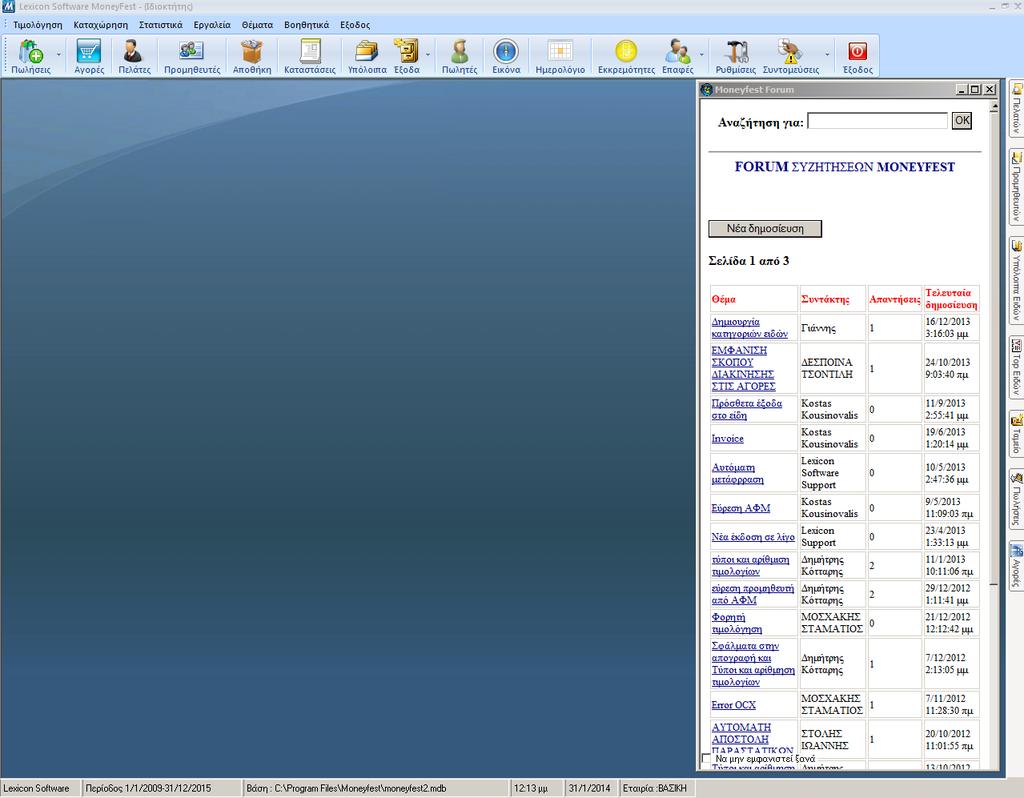Open the Θέματα menu
1024x798 pixels.
257,25
